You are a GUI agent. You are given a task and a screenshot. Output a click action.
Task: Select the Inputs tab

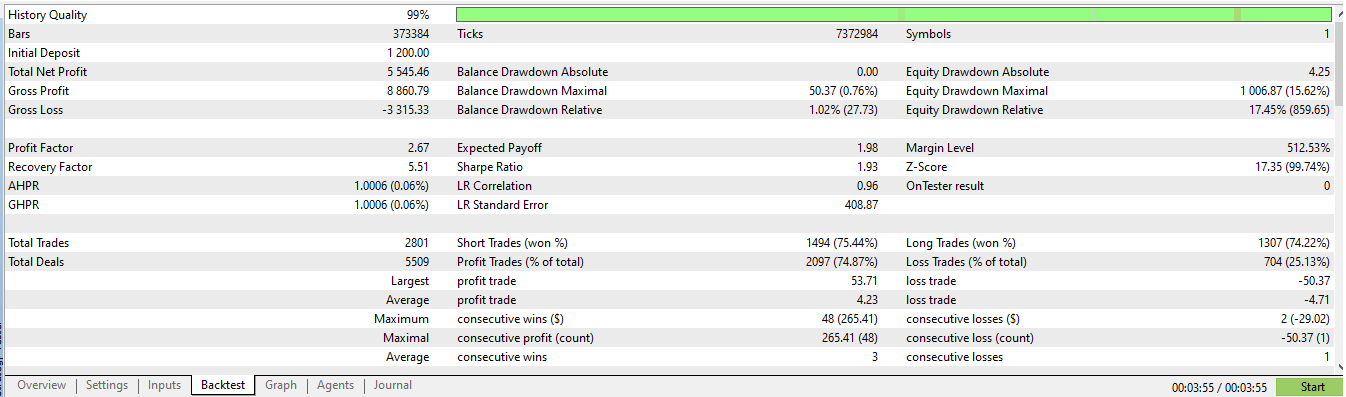[165, 385]
